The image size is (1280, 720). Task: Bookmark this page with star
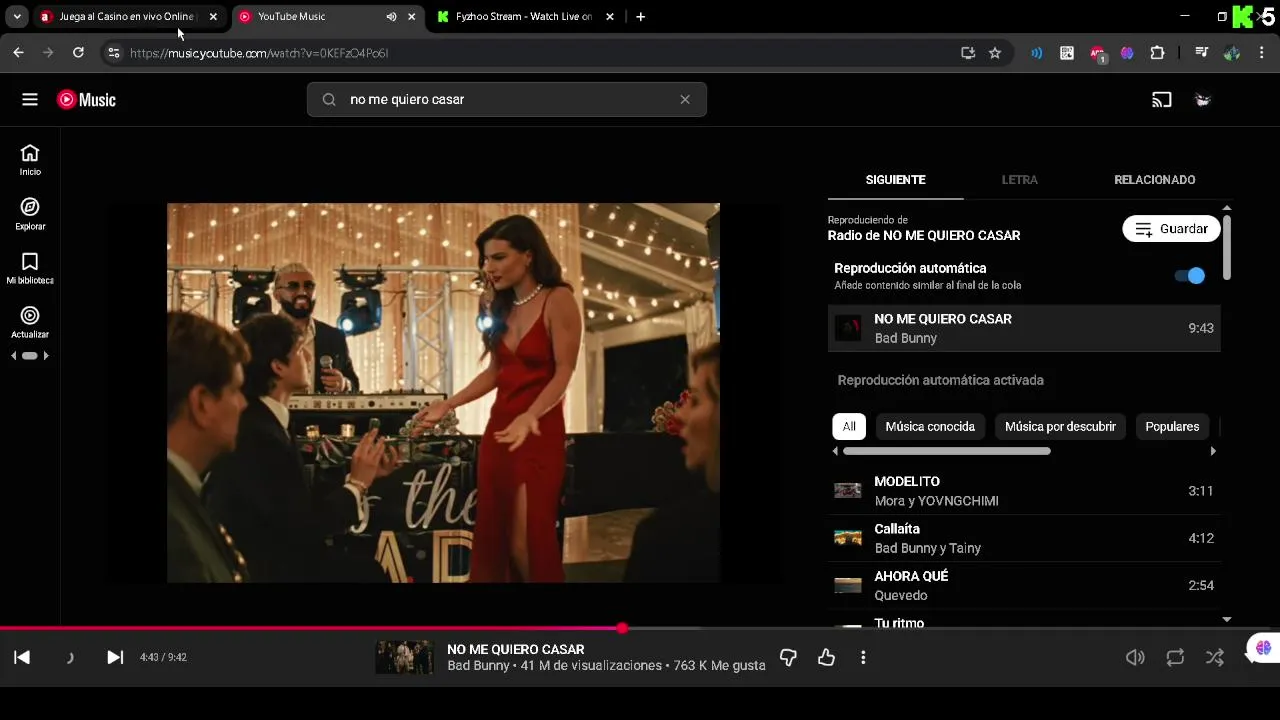(x=995, y=53)
